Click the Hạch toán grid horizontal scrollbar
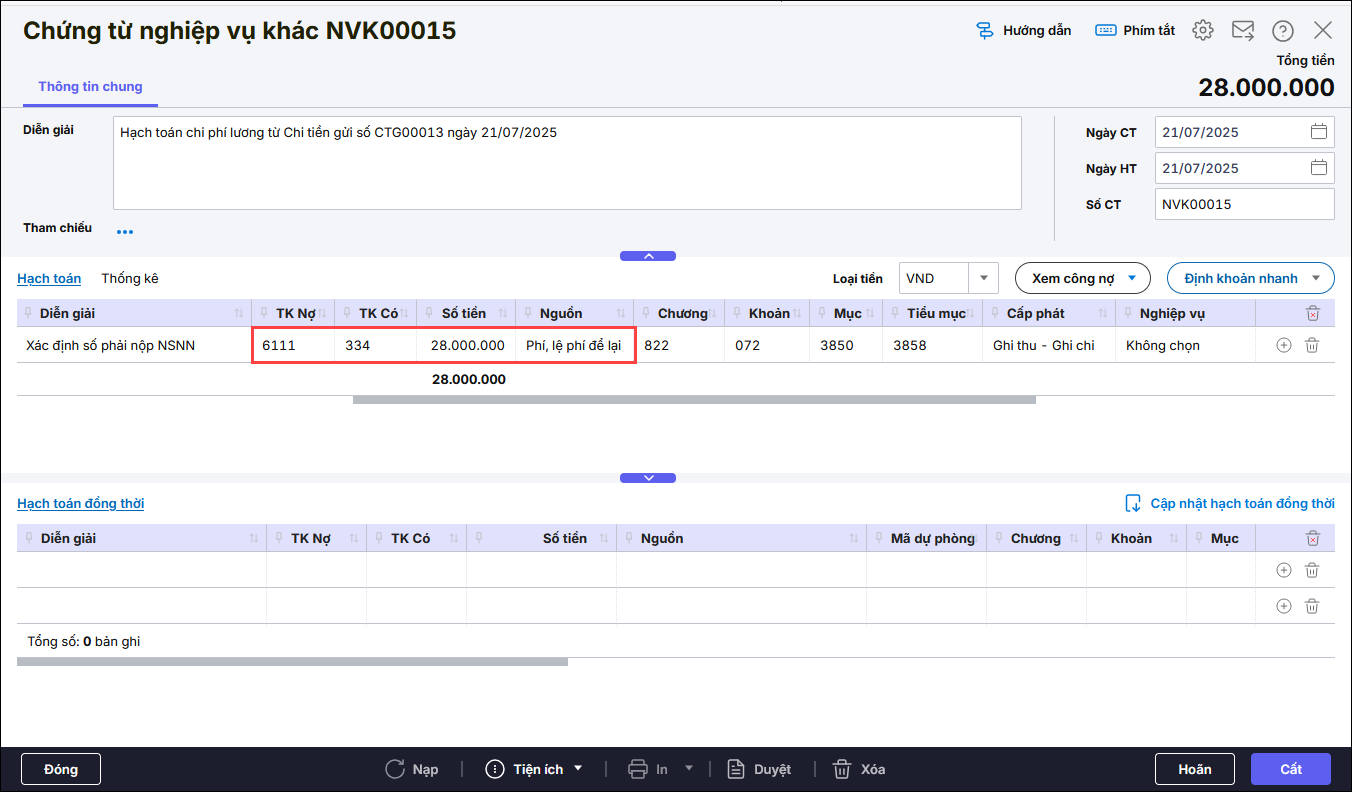The height and width of the screenshot is (792, 1352). tap(694, 400)
